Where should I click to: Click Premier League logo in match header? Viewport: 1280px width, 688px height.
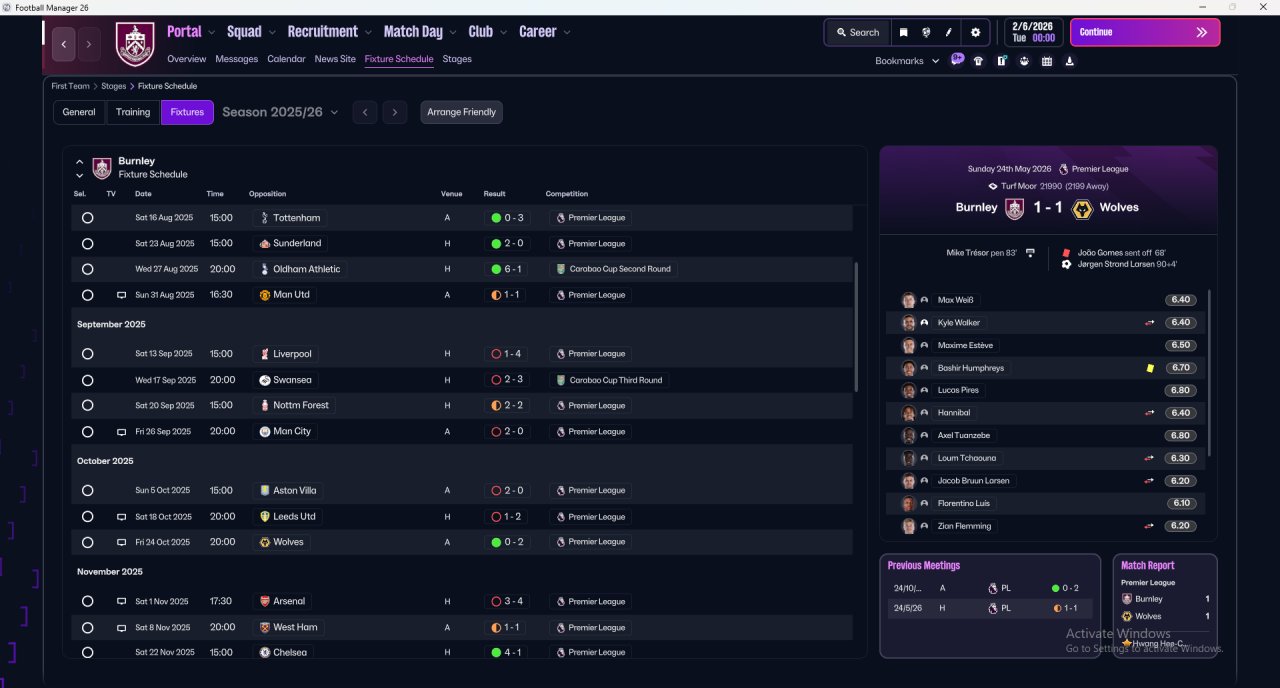point(1063,169)
